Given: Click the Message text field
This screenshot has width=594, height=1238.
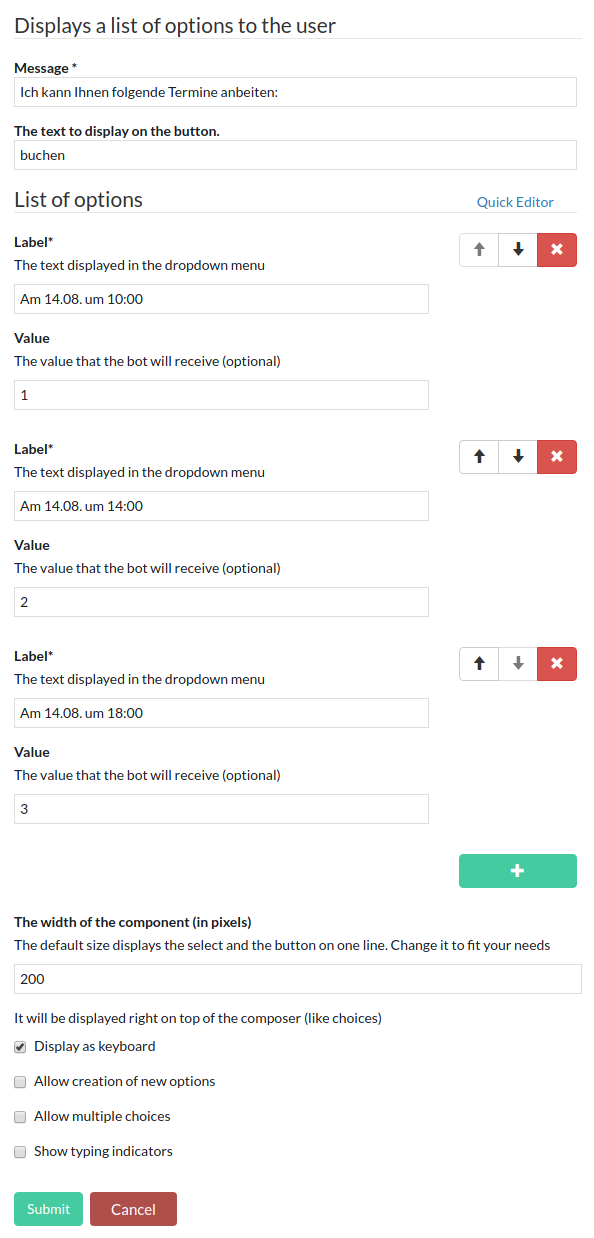Looking at the screenshot, I should [x=296, y=91].
